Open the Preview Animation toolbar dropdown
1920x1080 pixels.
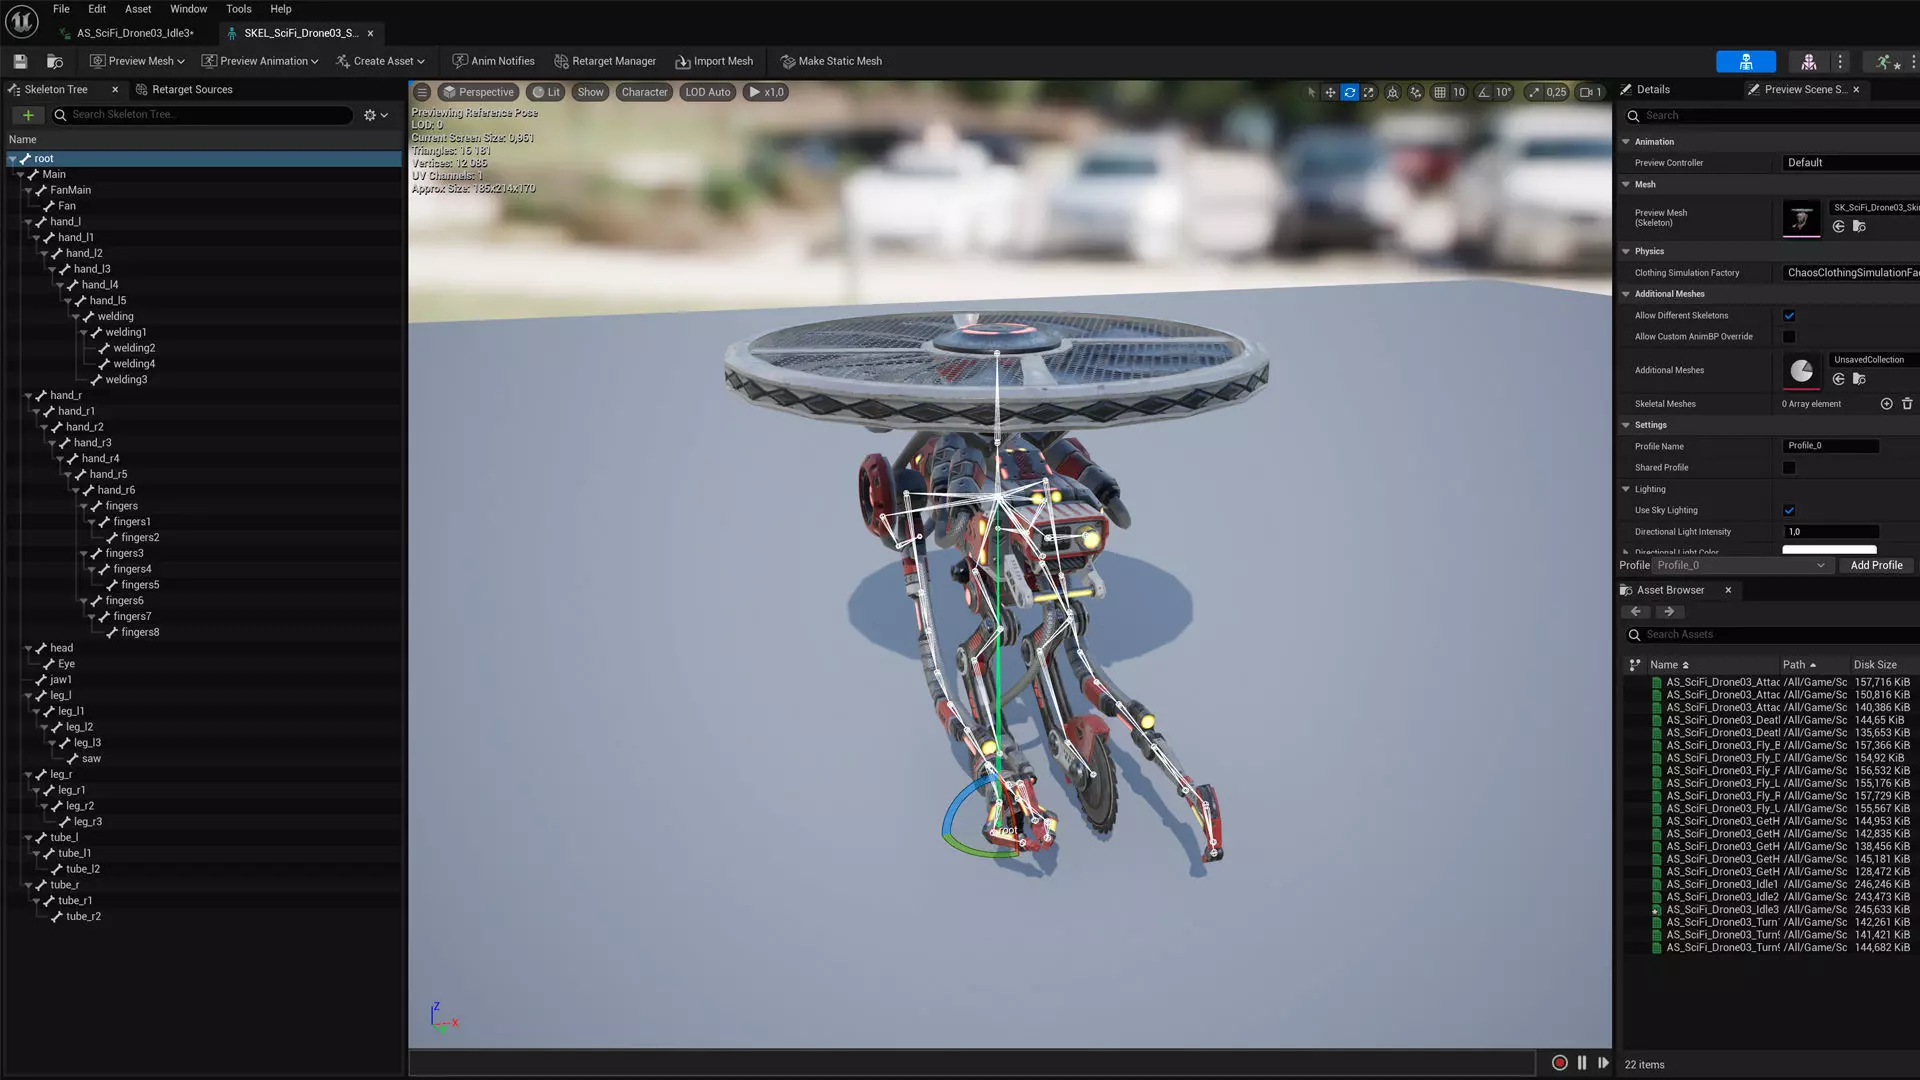pos(260,61)
